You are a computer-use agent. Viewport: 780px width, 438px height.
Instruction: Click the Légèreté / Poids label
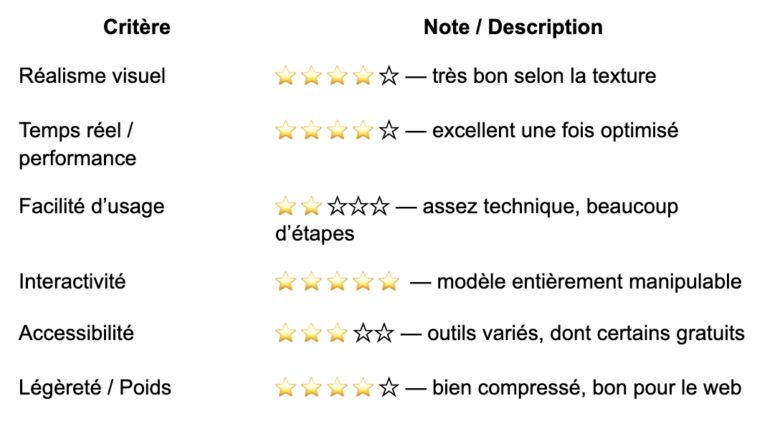point(95,388)
